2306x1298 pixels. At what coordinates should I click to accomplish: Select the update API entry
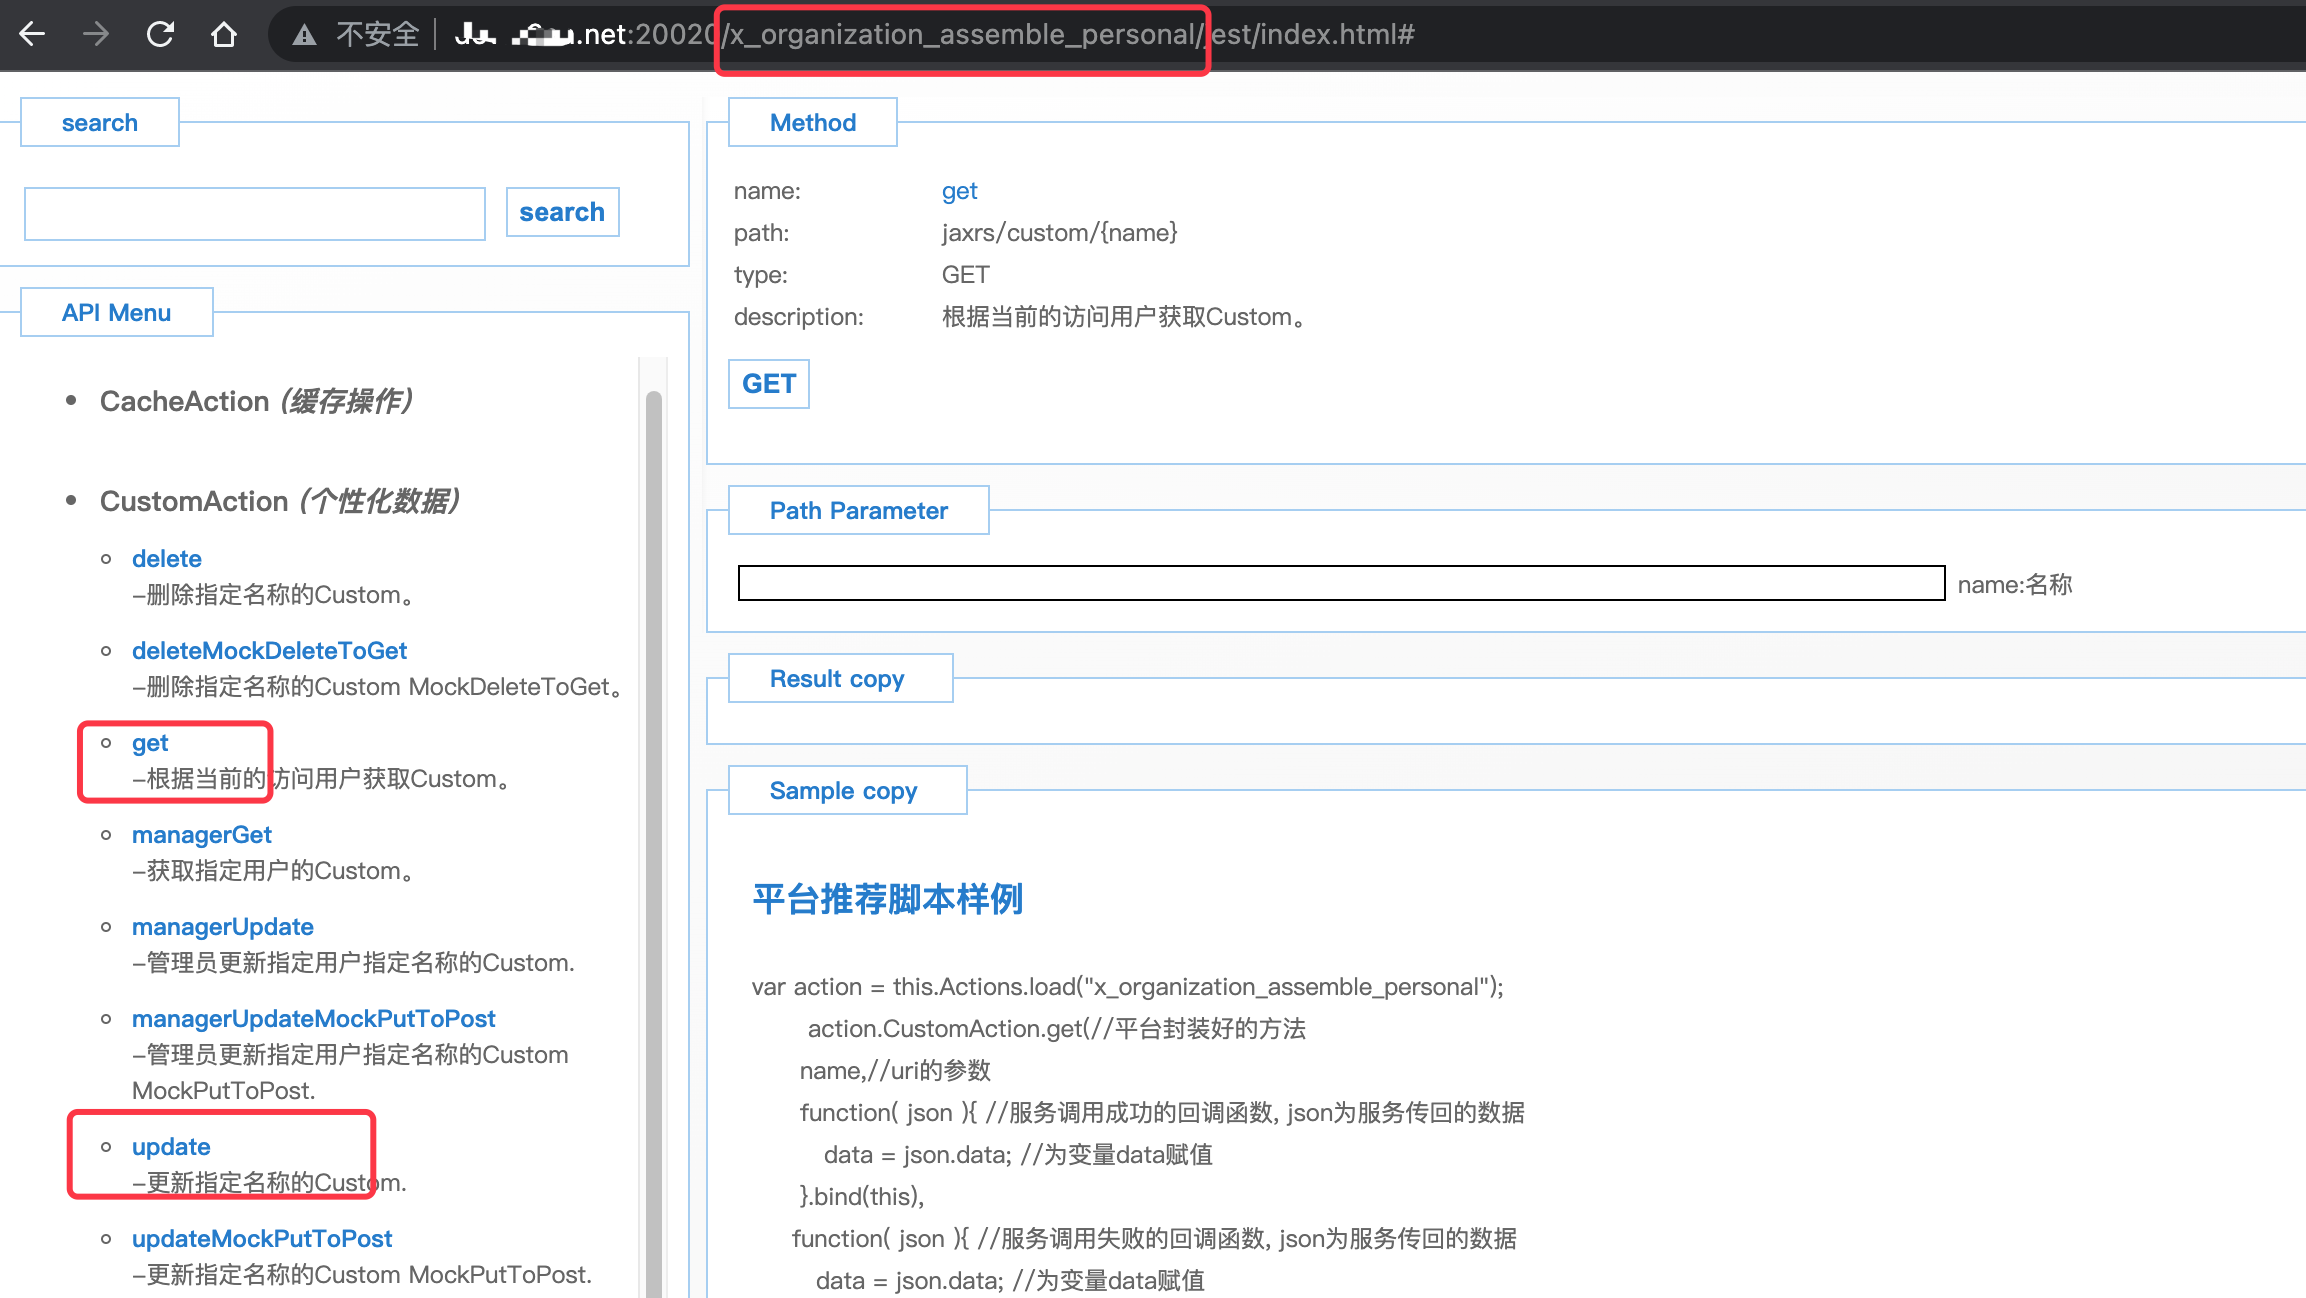171,1147
